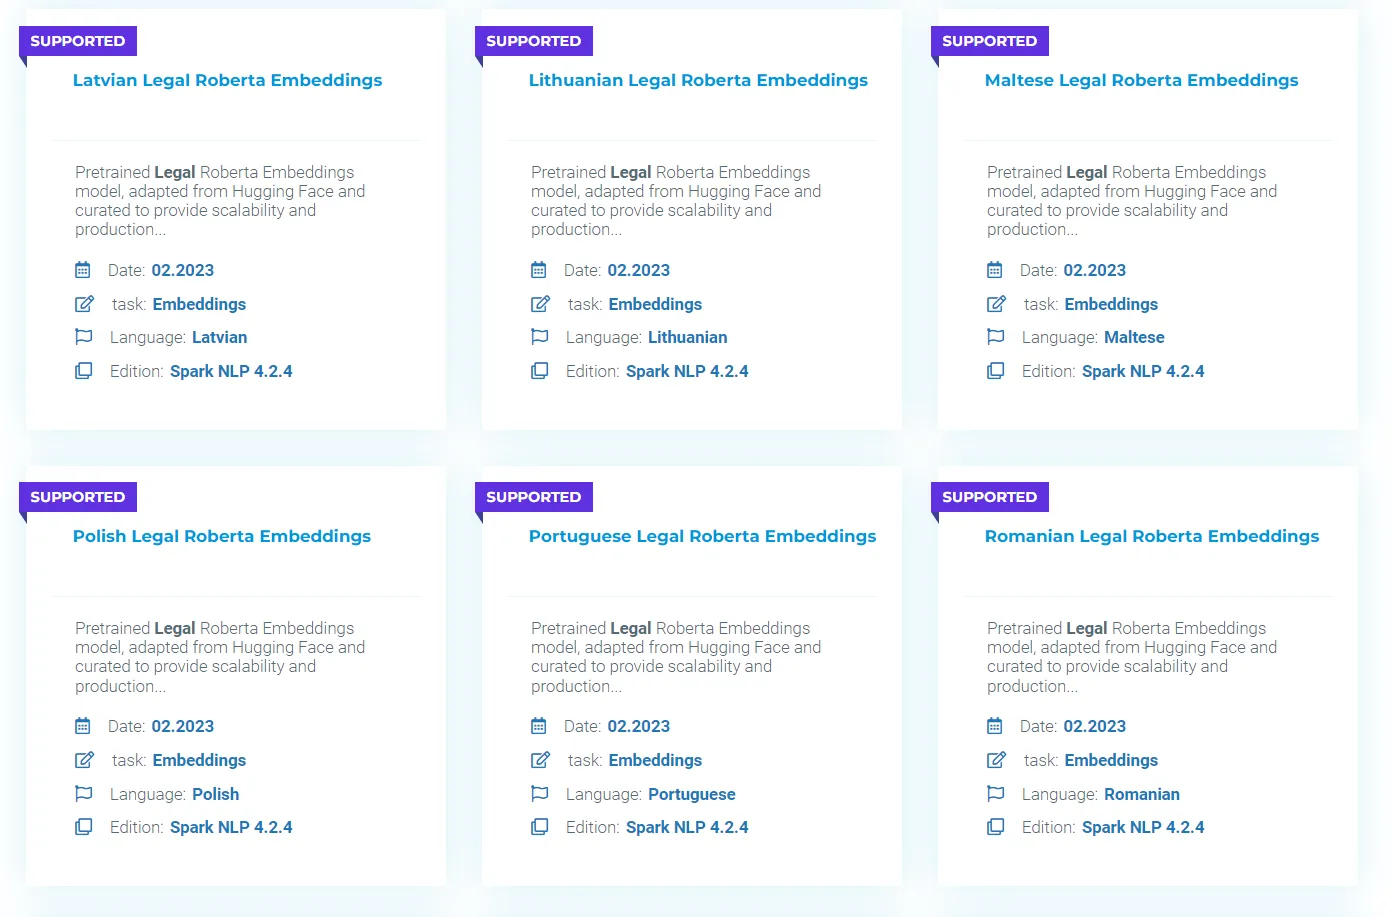Open Portuguese Legal Roberta Embeddings title
The width and height of the screenshot is (1392, 917).
pos(702,536)
